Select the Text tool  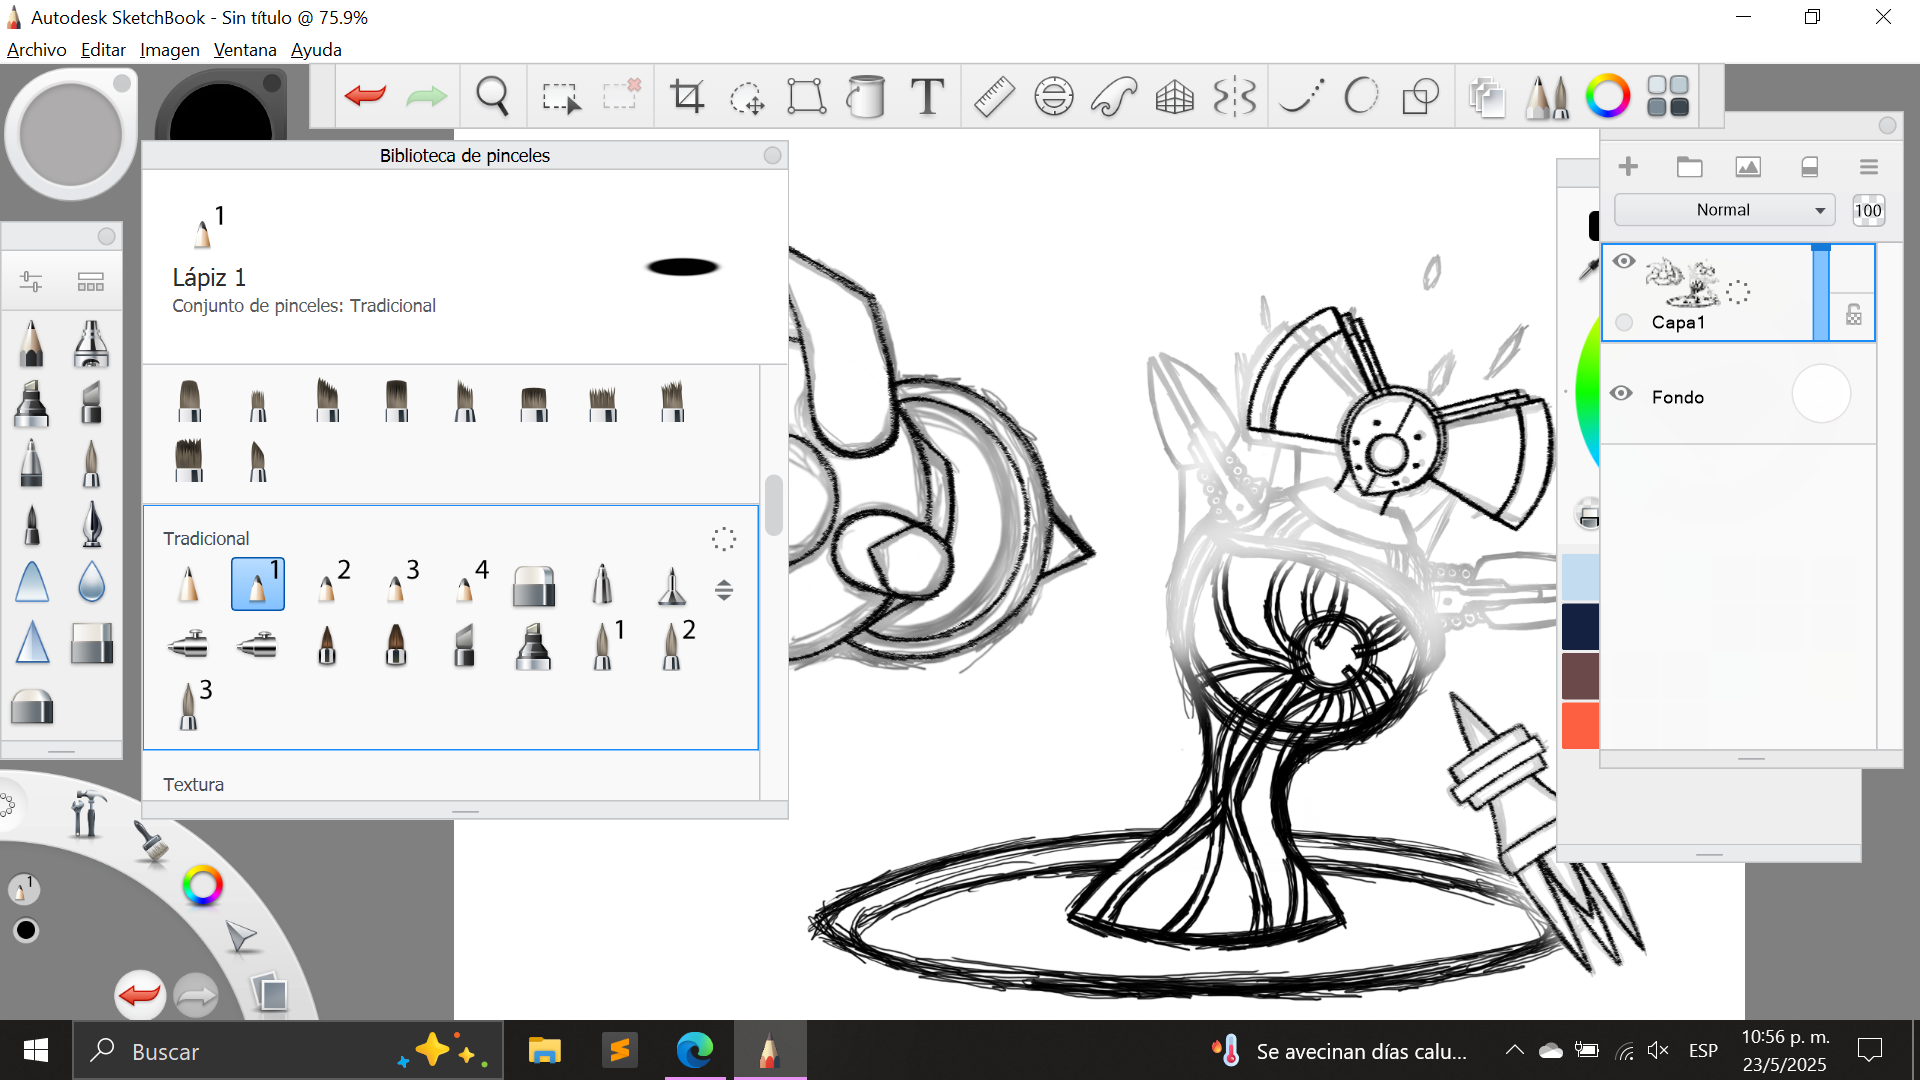point(927,96)
